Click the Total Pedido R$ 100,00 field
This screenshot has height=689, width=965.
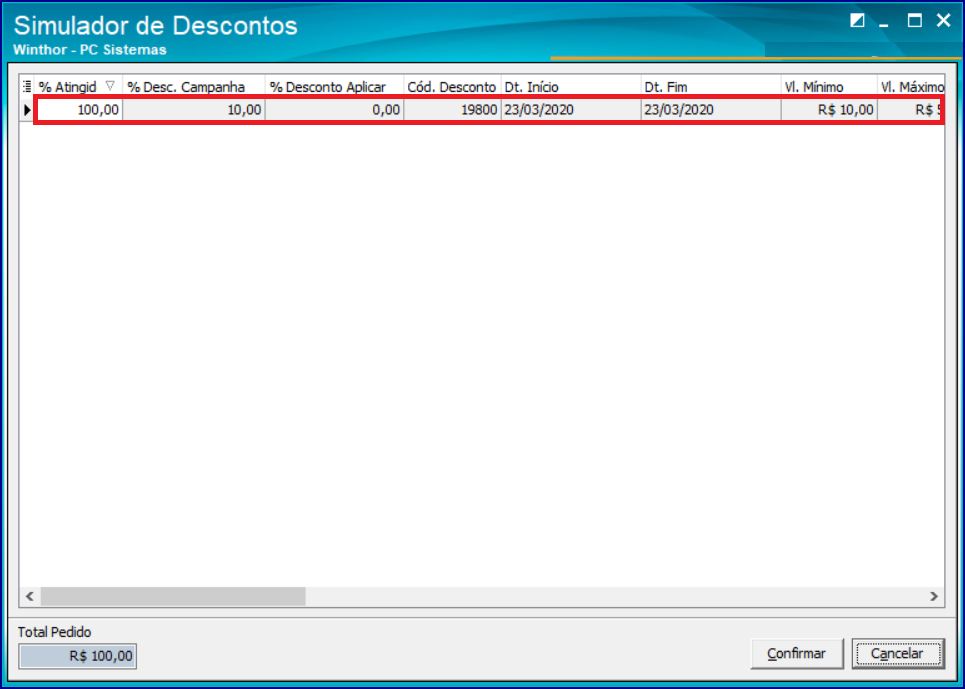(78, 656)
